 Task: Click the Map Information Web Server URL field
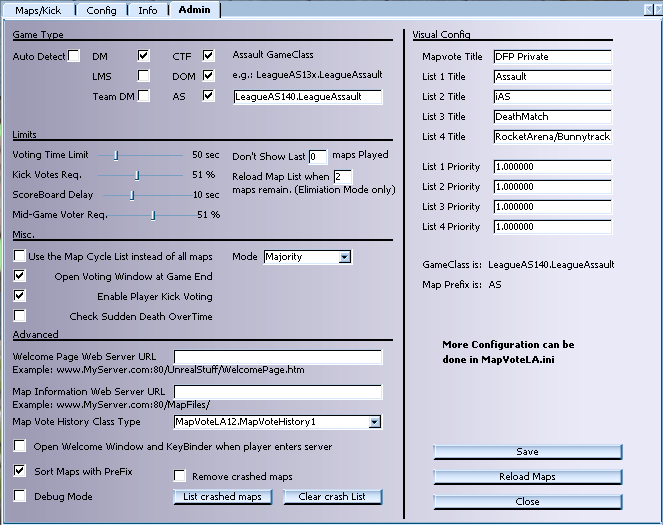[278, 392]
